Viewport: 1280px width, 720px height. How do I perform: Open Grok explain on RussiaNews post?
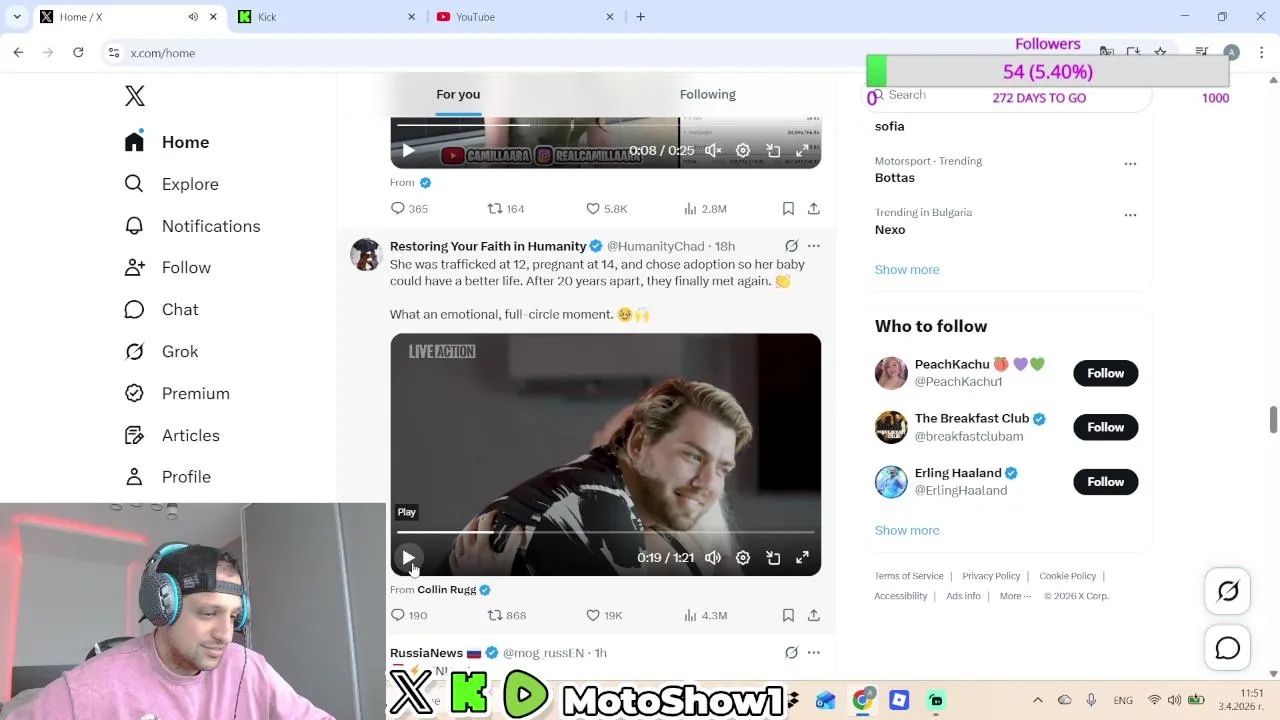coord(791,653)
